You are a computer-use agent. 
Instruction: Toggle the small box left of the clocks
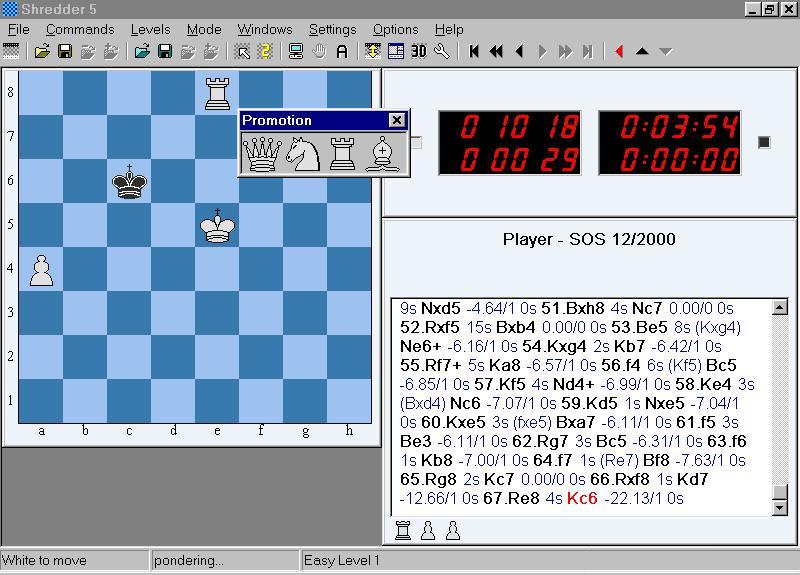[416, 142]
